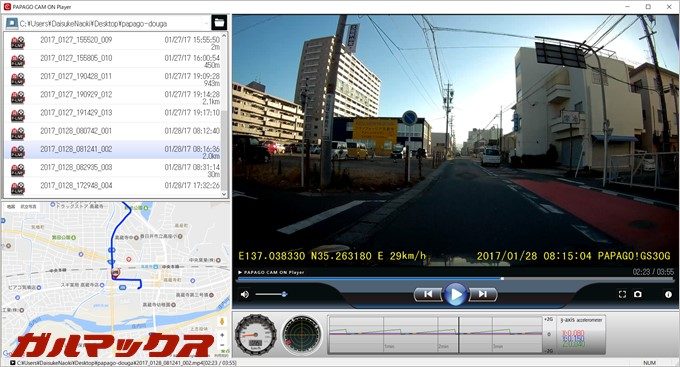Click the car position marker on map

[115, 273]
